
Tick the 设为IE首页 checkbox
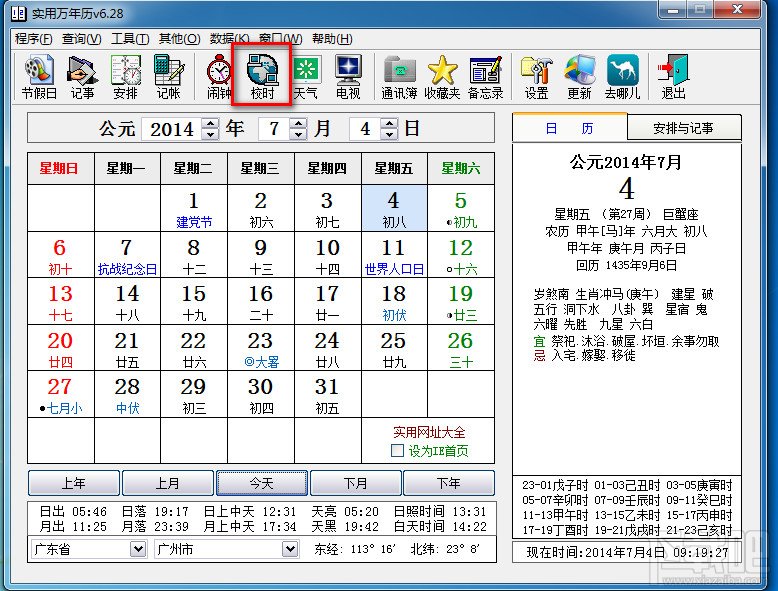click(397, 451)
